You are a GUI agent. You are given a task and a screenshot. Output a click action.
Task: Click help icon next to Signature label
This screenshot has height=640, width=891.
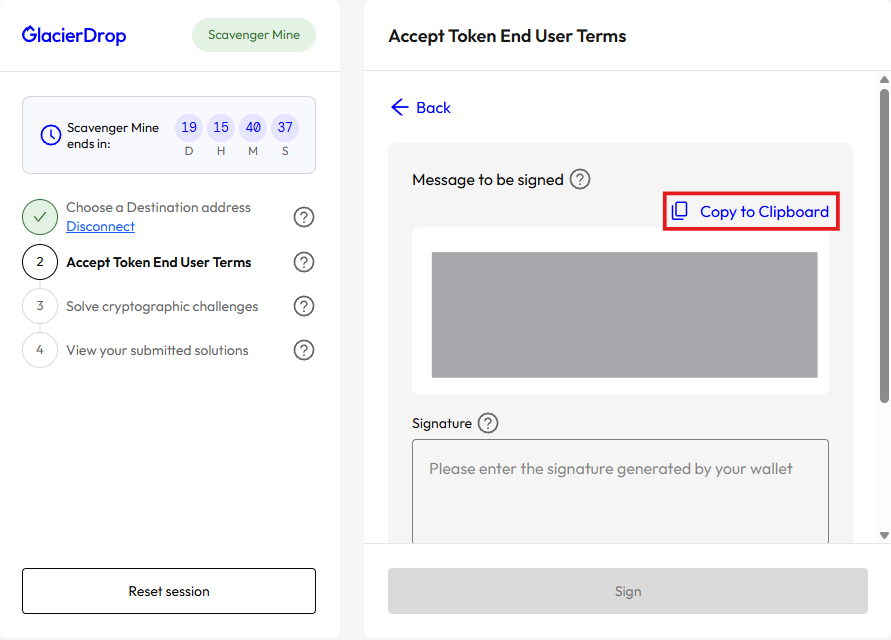point(488,423)
